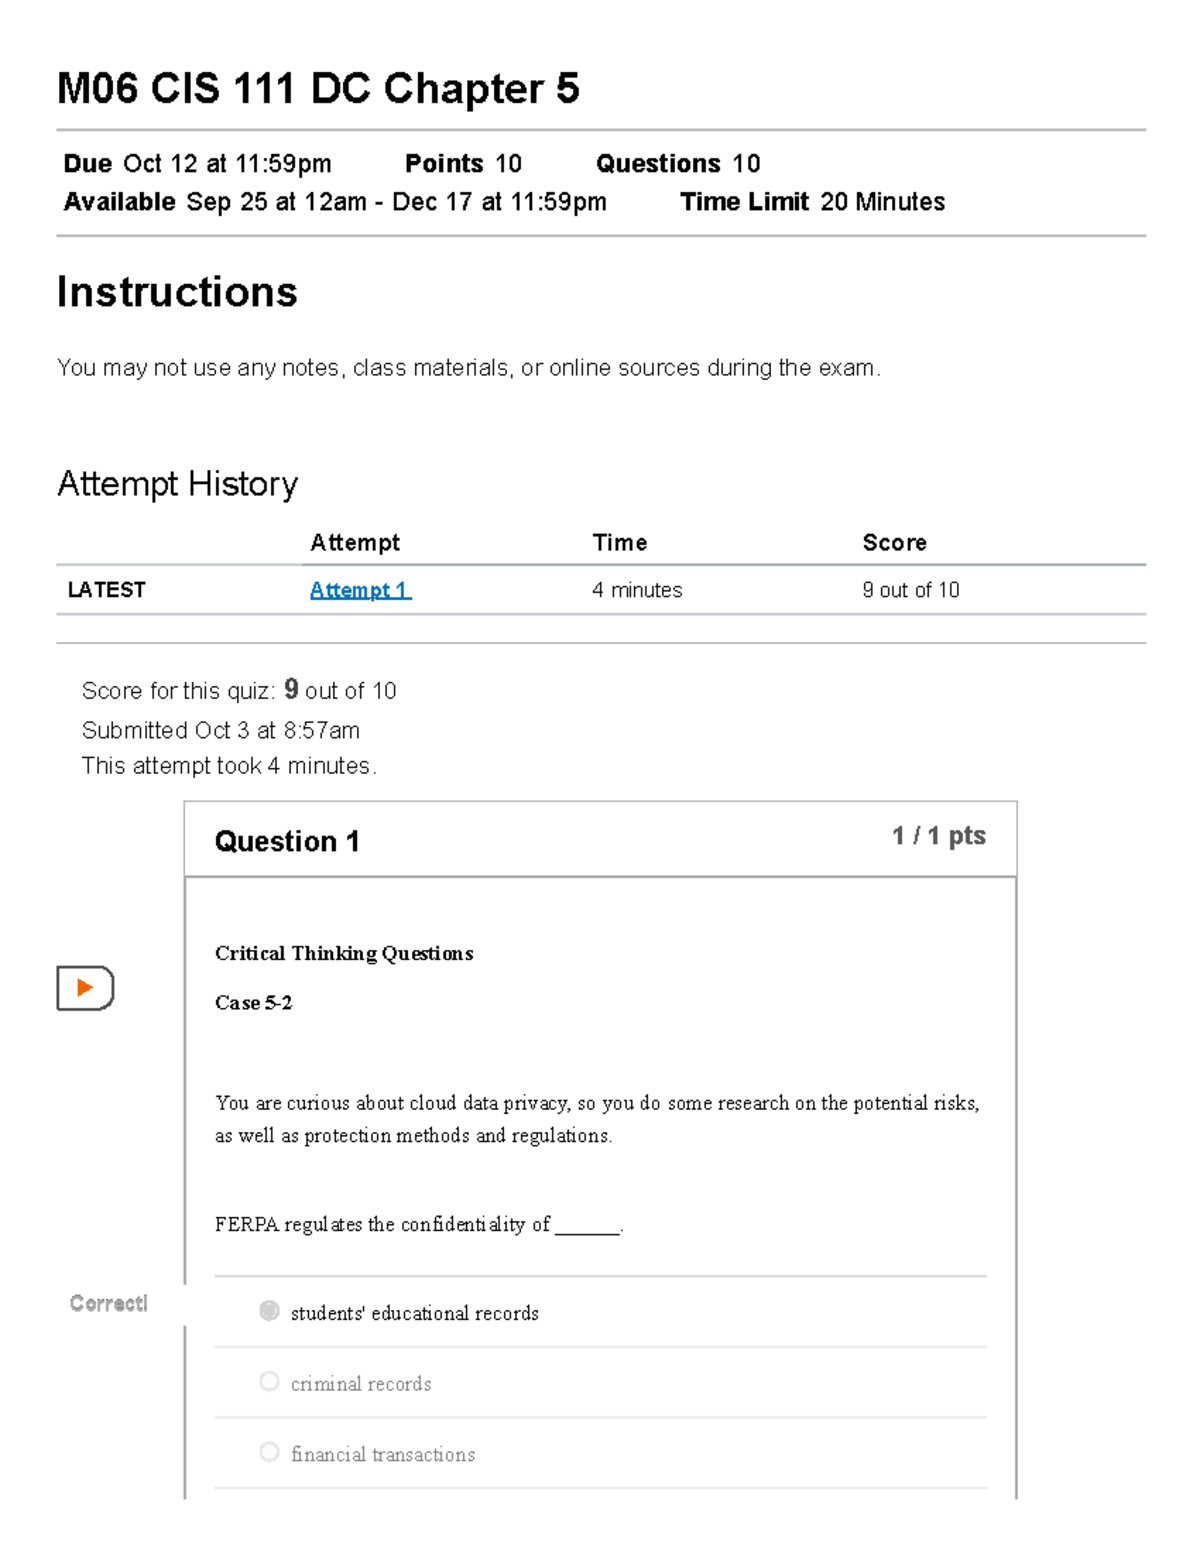Image resolution: width=1200 pixels, height=1553 pixels.
Task: Click the Attempt column header
Action: click(355, 542)
